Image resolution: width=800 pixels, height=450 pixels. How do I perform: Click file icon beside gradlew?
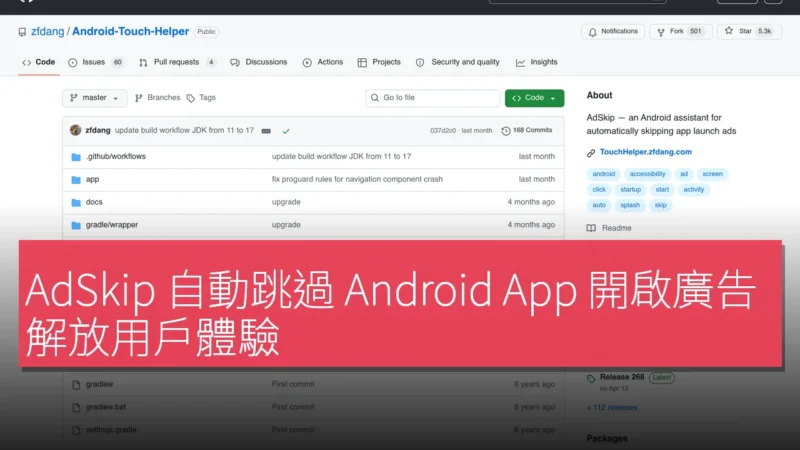coord(76,385)
